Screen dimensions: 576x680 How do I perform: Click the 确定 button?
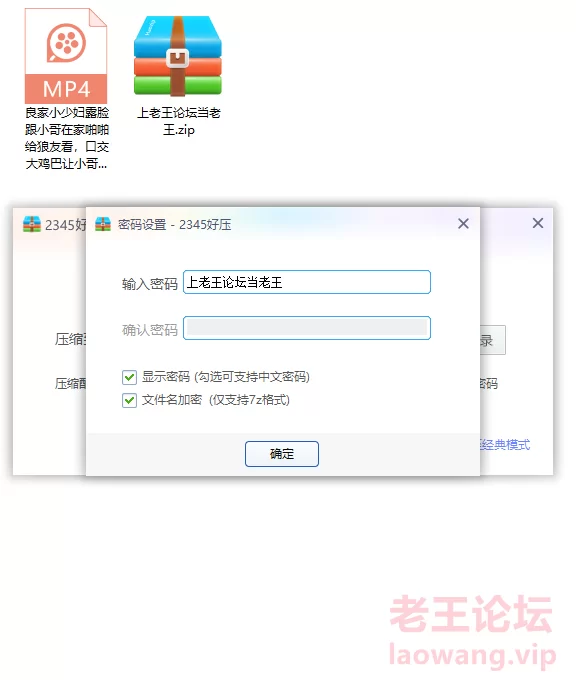282,454
